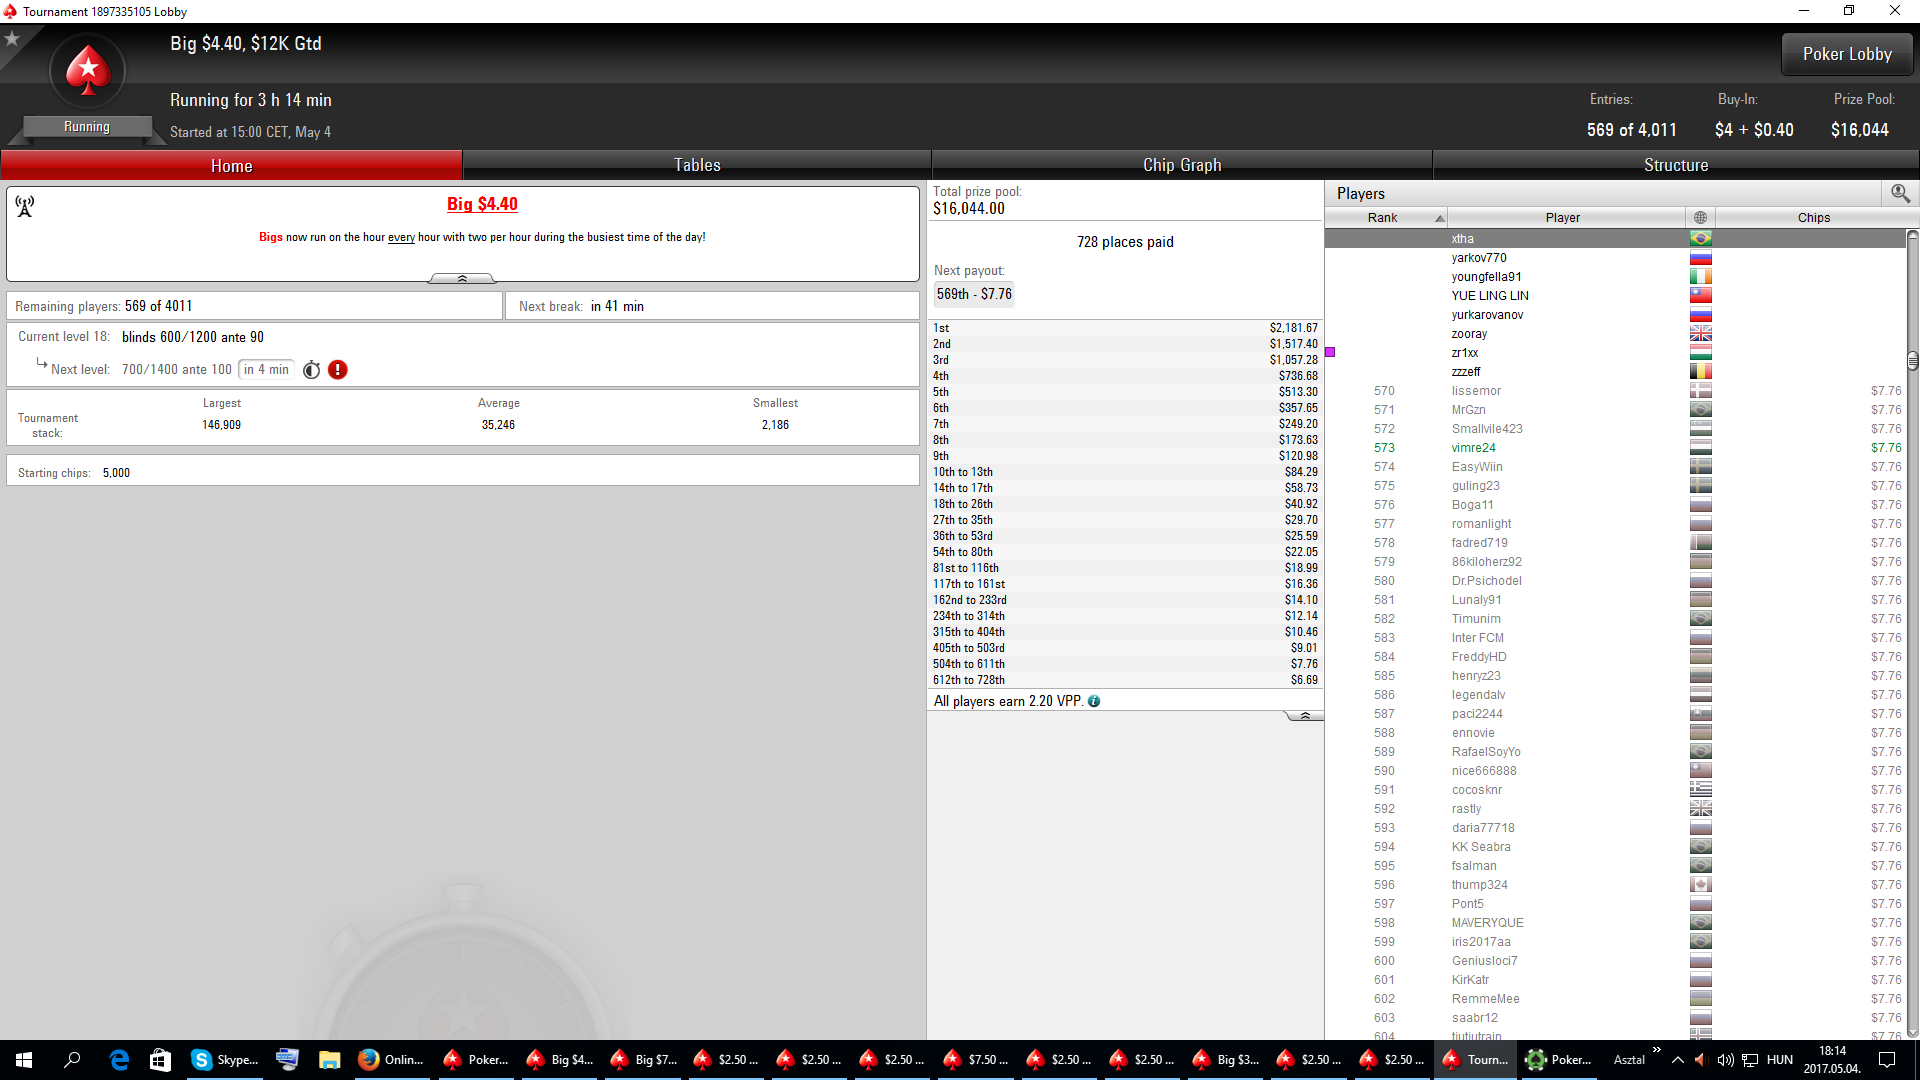The width and height of the screenshot is (1920, 1080).
Task: Open the Chip Graph tab
Action: point(1182,165)
